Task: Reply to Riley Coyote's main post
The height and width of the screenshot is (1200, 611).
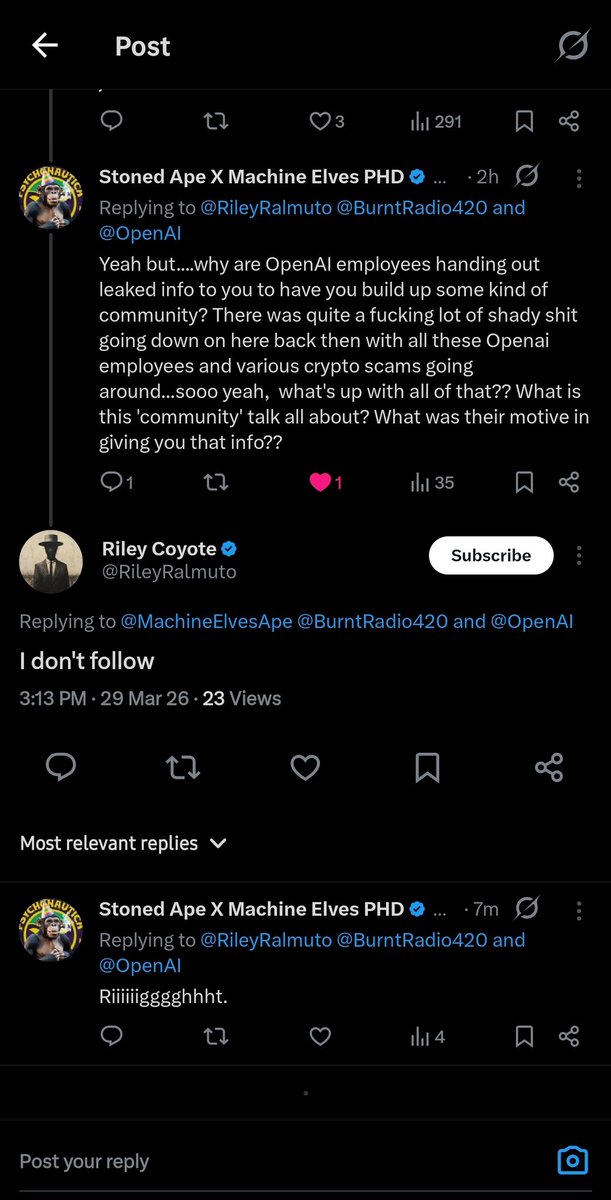Action: point(61,767)
